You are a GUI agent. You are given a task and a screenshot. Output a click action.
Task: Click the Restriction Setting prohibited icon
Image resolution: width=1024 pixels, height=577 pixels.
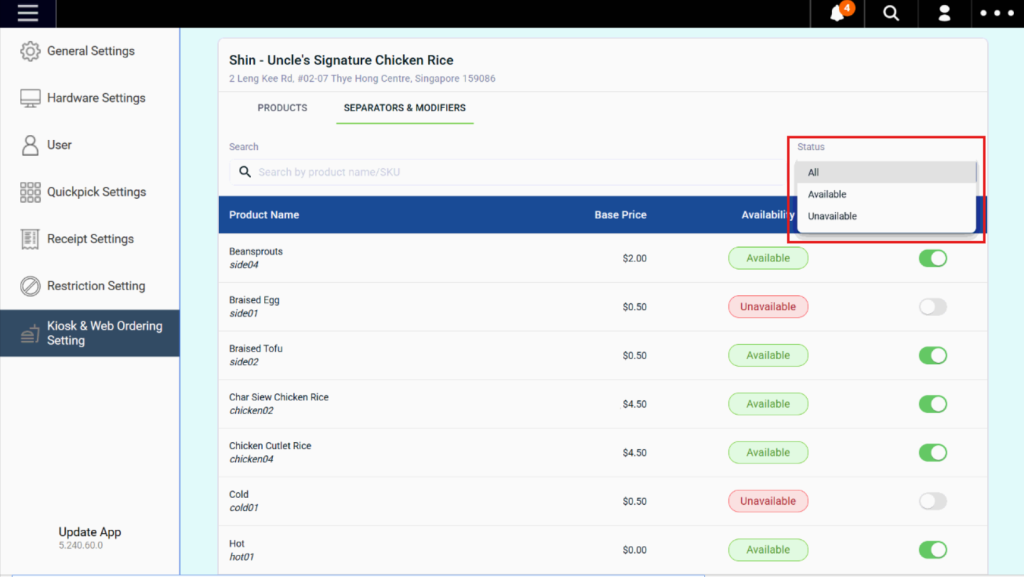[30, 286]
